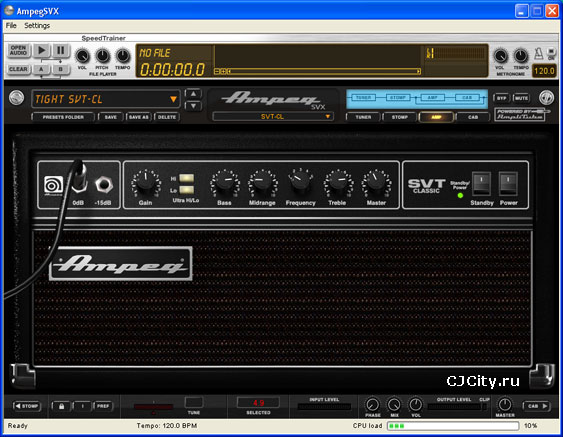Switch to the Stomp tab
The height and width of the screenshot is (437, 563).
[400, 117]
